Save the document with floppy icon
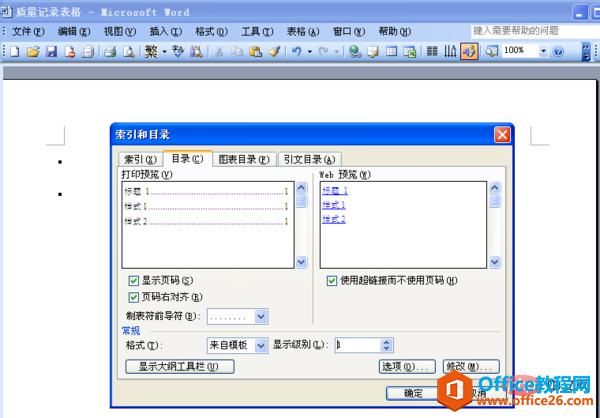This screenshot has width=600, height=418. click(x=51, y=51)
